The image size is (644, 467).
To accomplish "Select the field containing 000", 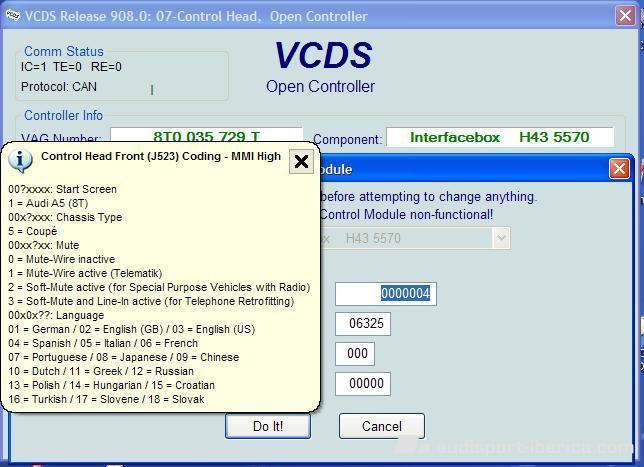I will [359, 354].
